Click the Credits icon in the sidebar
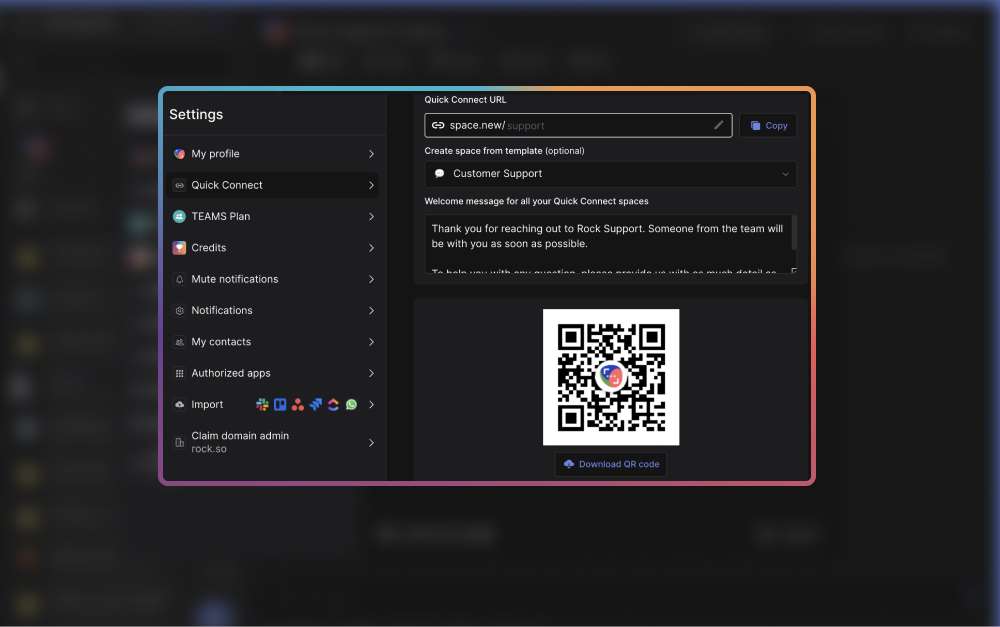Screen dimensions: 1000x627 181,247
